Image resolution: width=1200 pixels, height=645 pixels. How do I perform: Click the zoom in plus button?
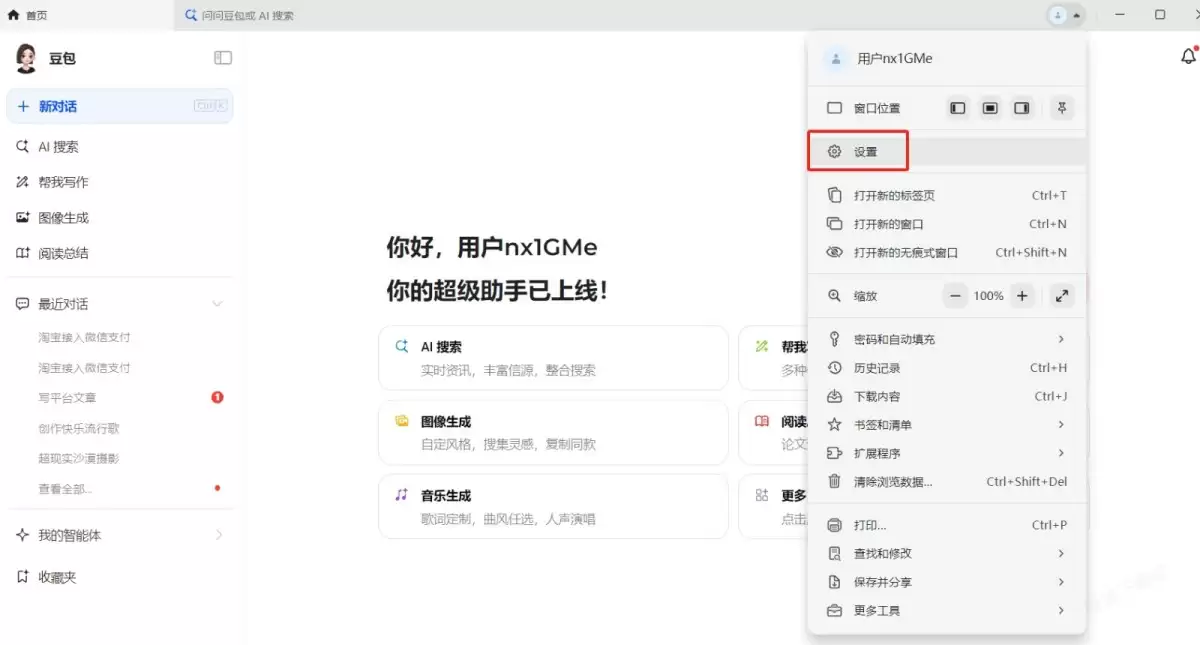[1022, 296]
